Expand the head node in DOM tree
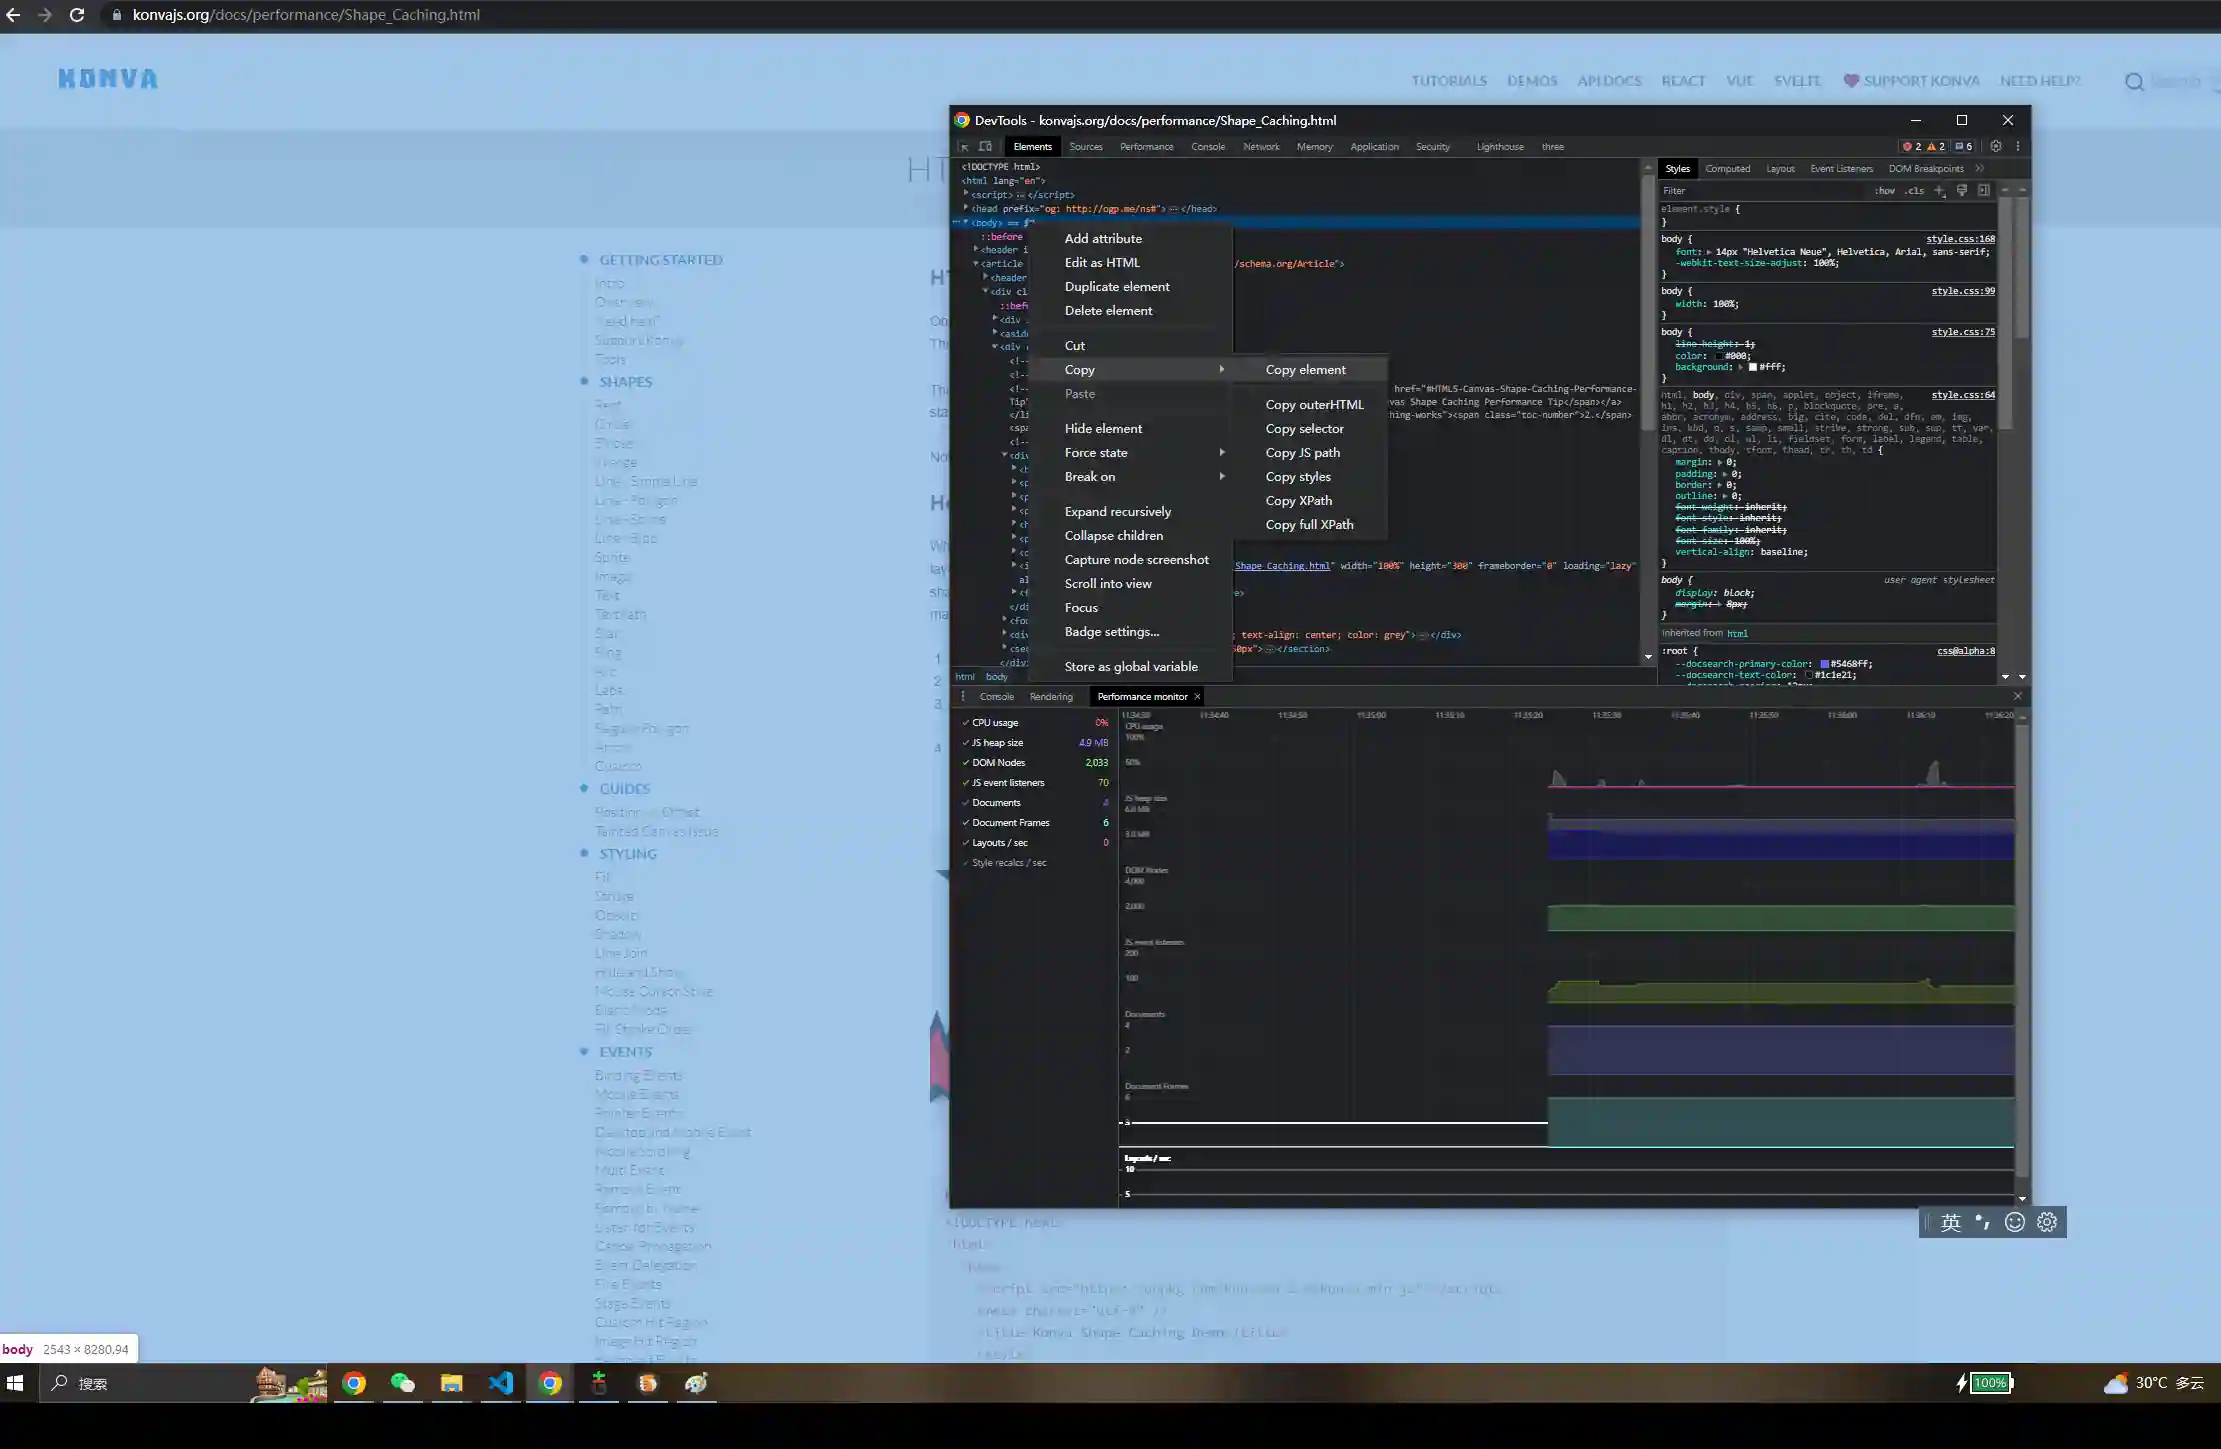Image resolution: width=2221 pixels, height=1449 pixels. coord(966,208)
